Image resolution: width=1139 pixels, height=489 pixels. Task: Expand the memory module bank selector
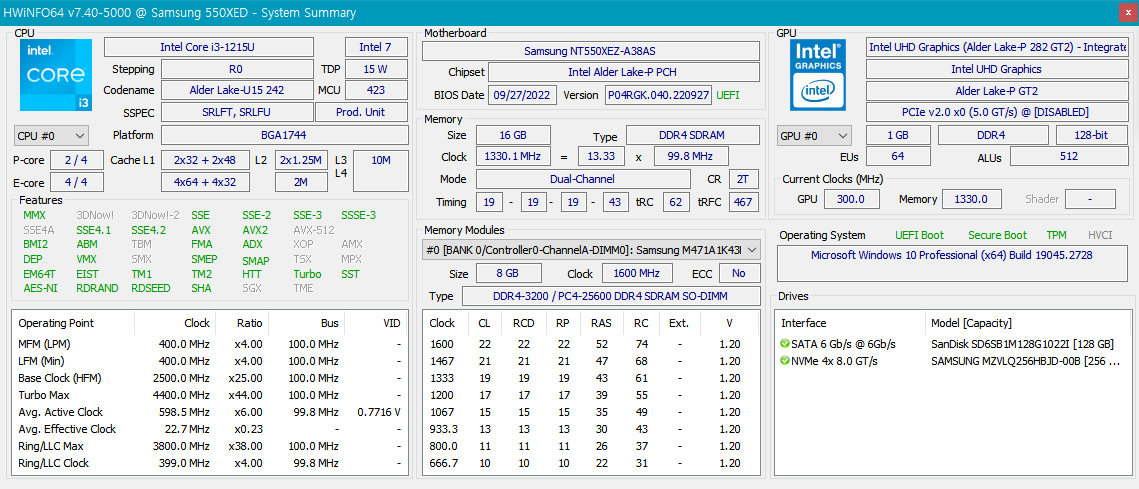point(591,250)
